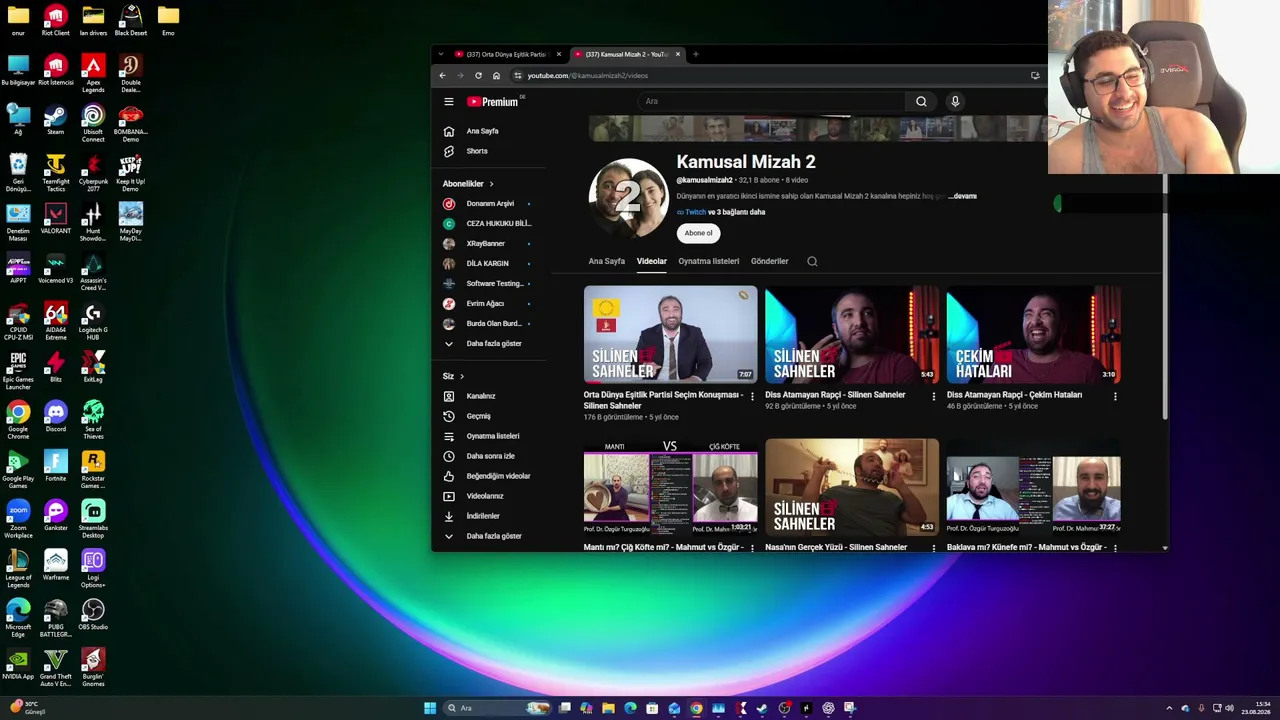Image resolution: width=1280 pixels, height=720 pixels.
Task: Open options for Orta Dünya Eşitlik video
Action: click(753, 396)
